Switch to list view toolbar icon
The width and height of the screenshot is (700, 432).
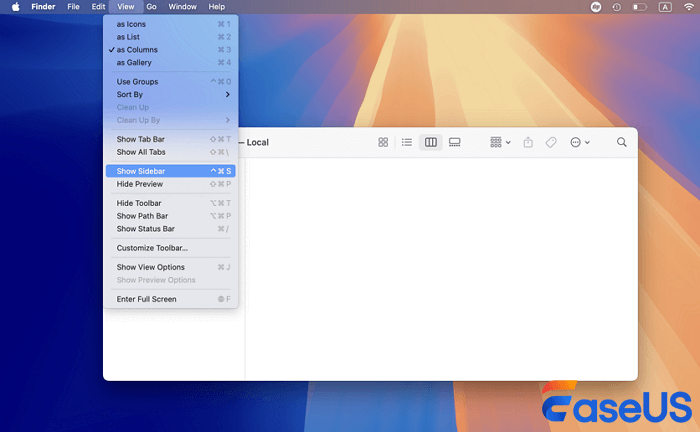tap(407, 143)
